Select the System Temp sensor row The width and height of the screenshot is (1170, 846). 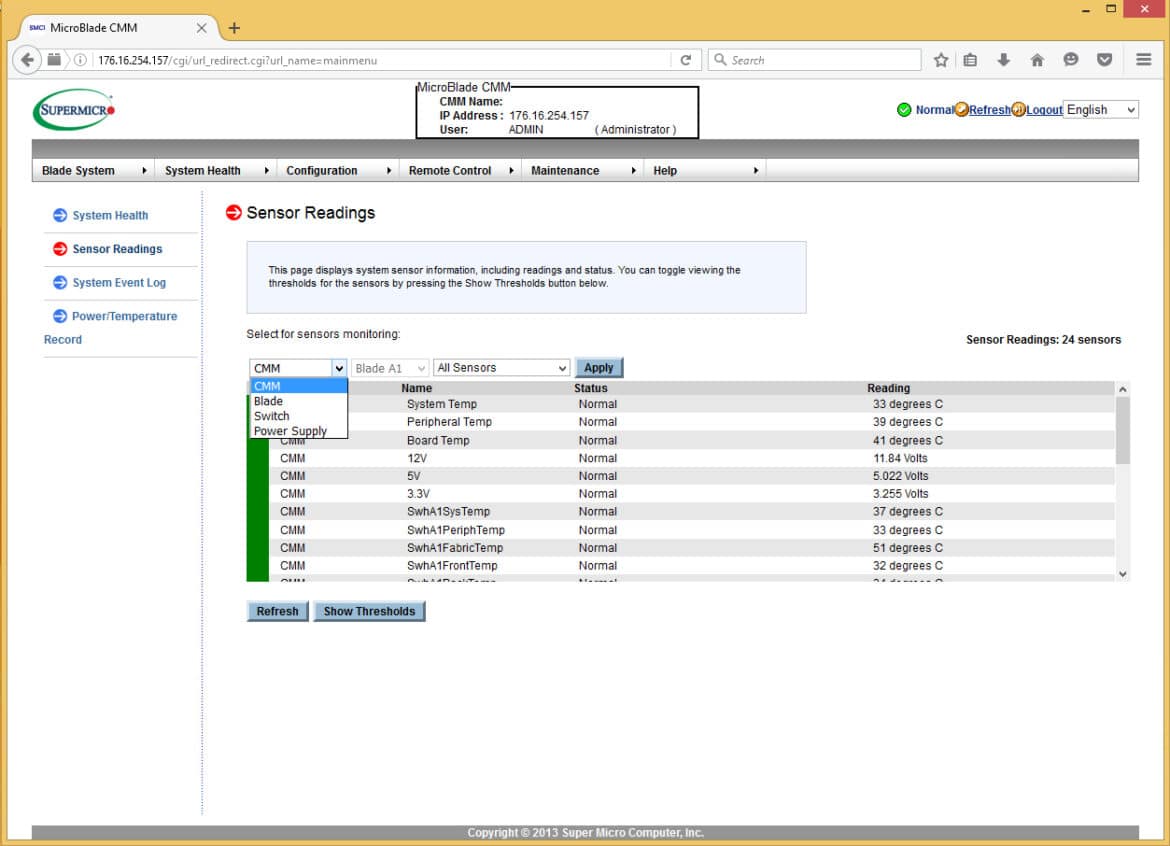[692, 404]
